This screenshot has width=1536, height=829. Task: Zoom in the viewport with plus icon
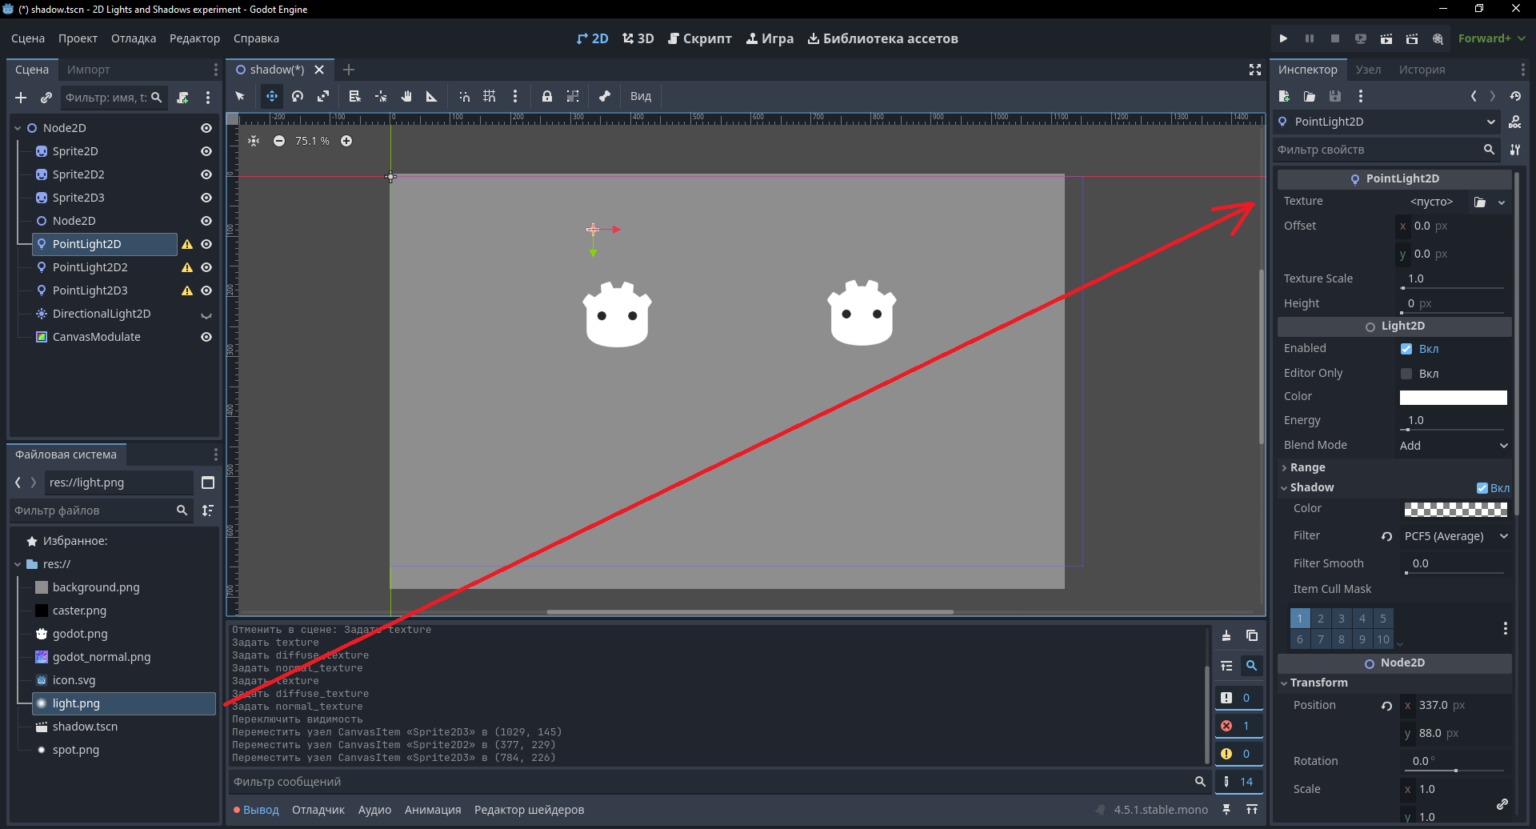click(346, 141)
